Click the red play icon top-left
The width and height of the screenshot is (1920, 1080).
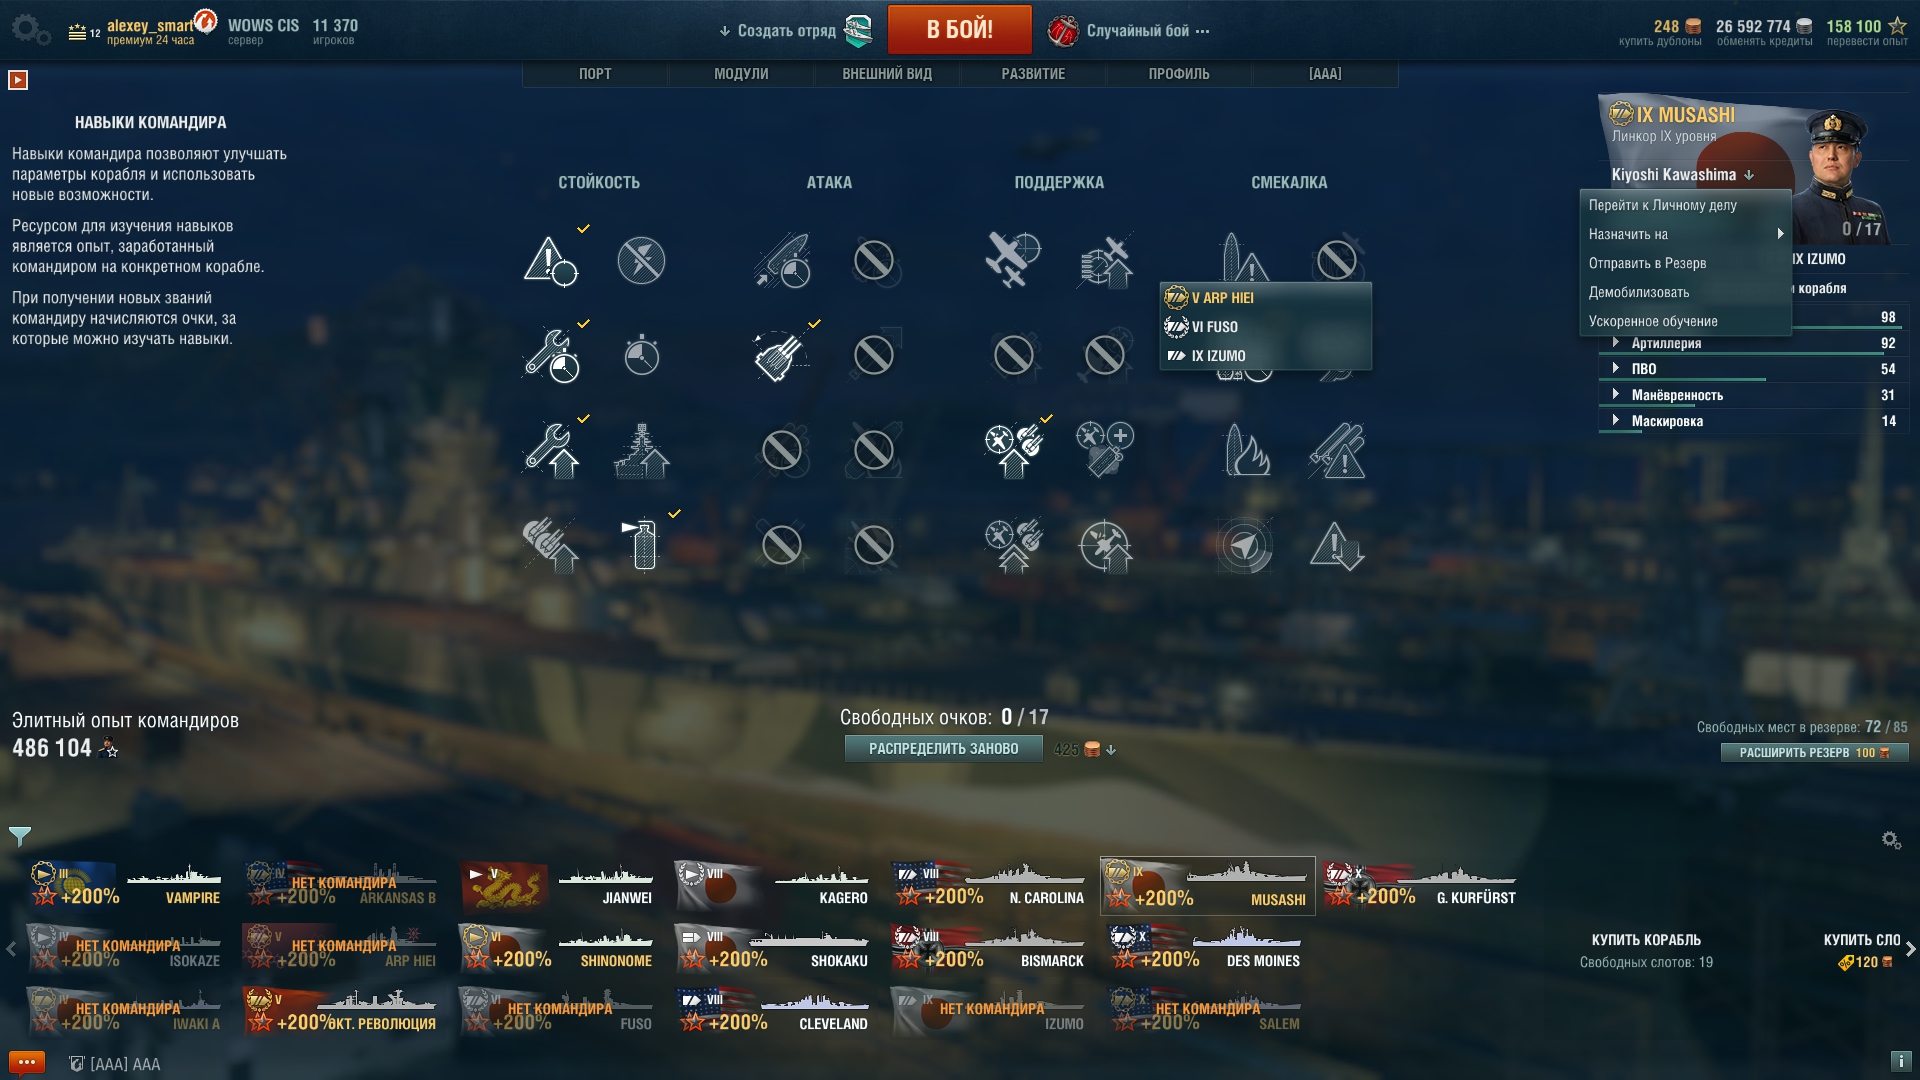pos(18,80)
